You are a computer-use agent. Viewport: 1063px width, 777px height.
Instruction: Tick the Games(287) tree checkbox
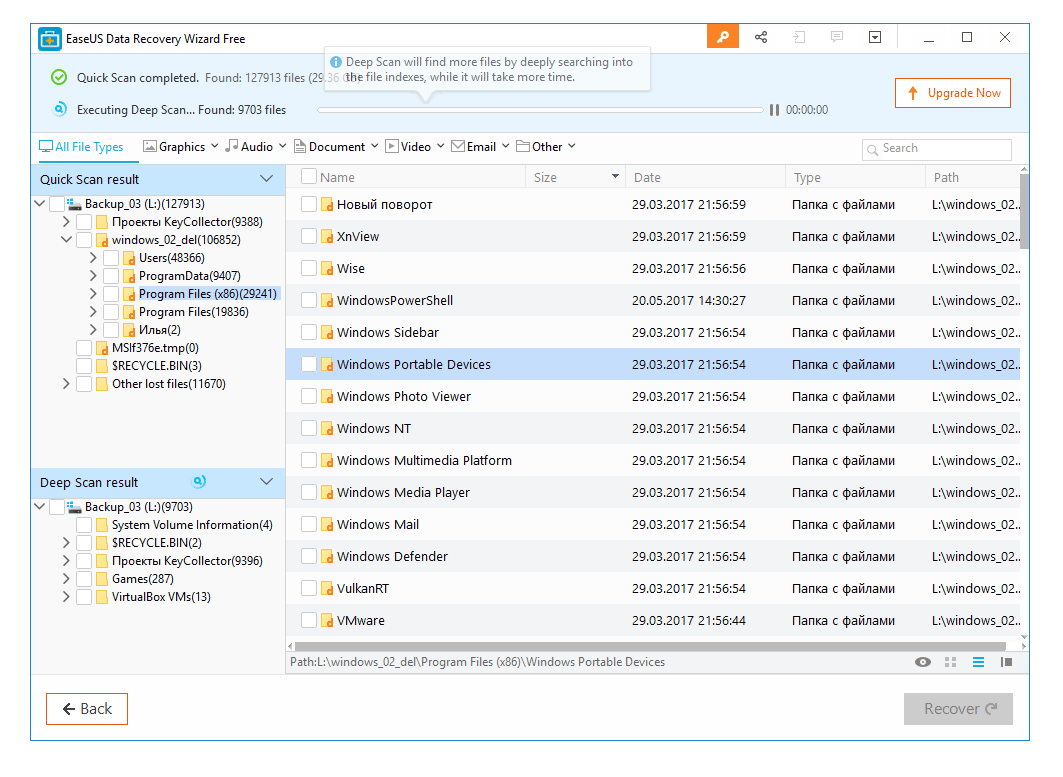(x=84, y=579)
